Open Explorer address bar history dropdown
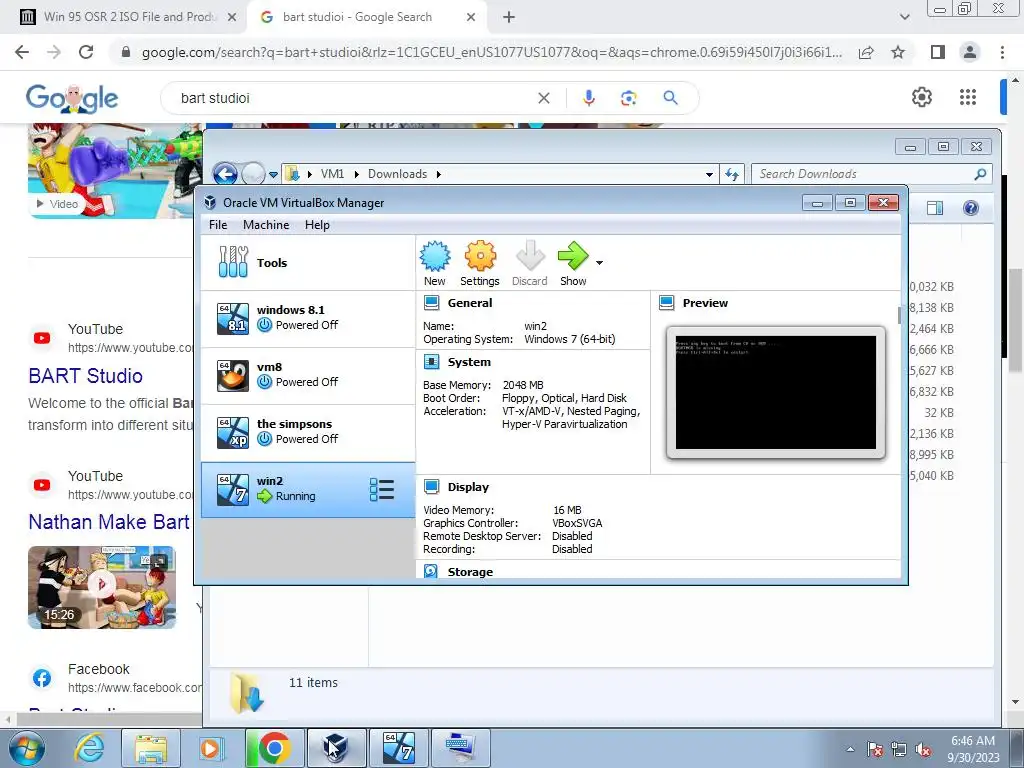 point(709,174)
